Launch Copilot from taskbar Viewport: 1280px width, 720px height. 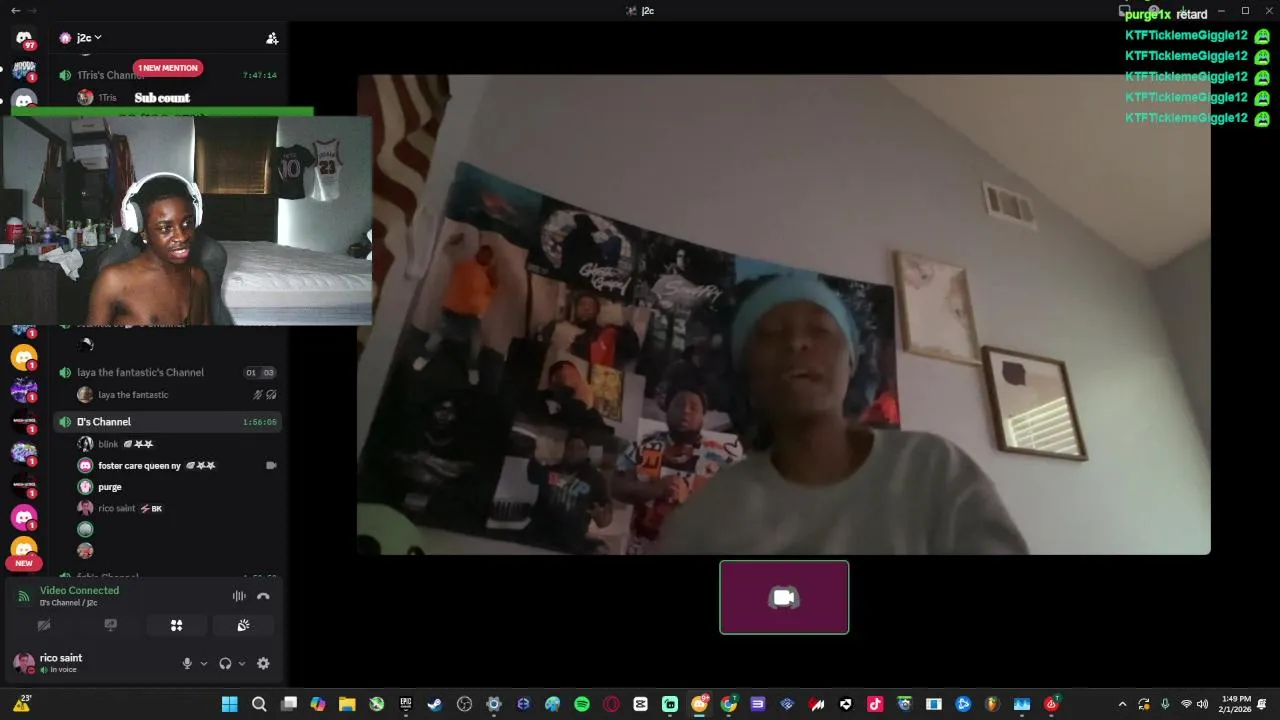click(318, 704)
